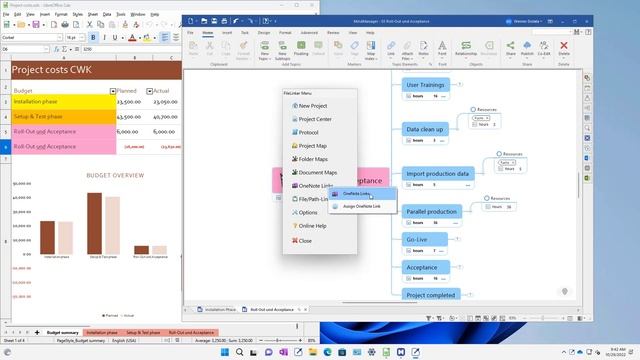Click the Microsoft Edge icon on taskbar
640x360 pixels.
(327, 352)
